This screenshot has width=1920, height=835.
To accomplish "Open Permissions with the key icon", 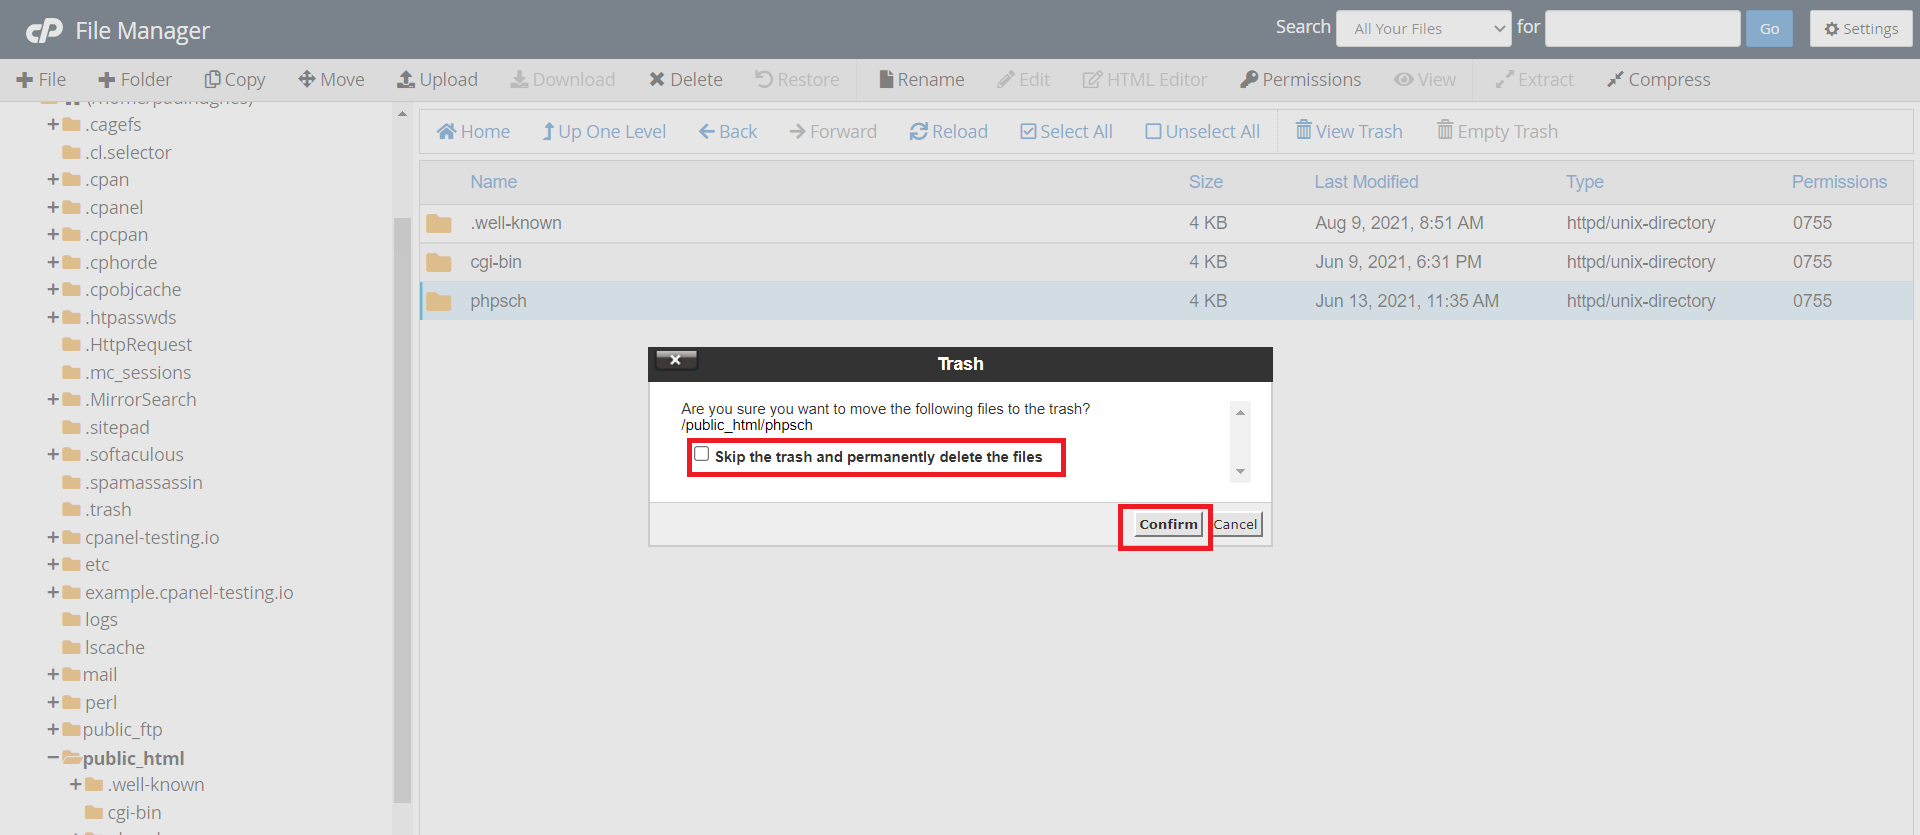I will (1300, 80).
